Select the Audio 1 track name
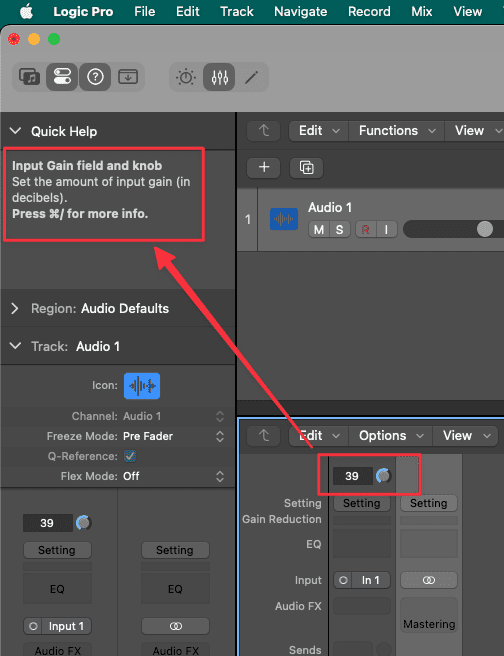 point(330,208)
